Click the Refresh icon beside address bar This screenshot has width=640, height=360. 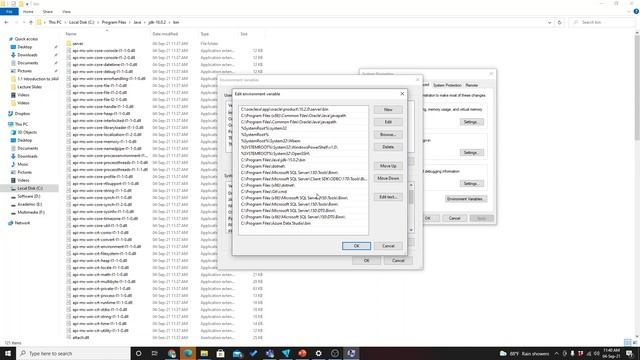[560, 22]
